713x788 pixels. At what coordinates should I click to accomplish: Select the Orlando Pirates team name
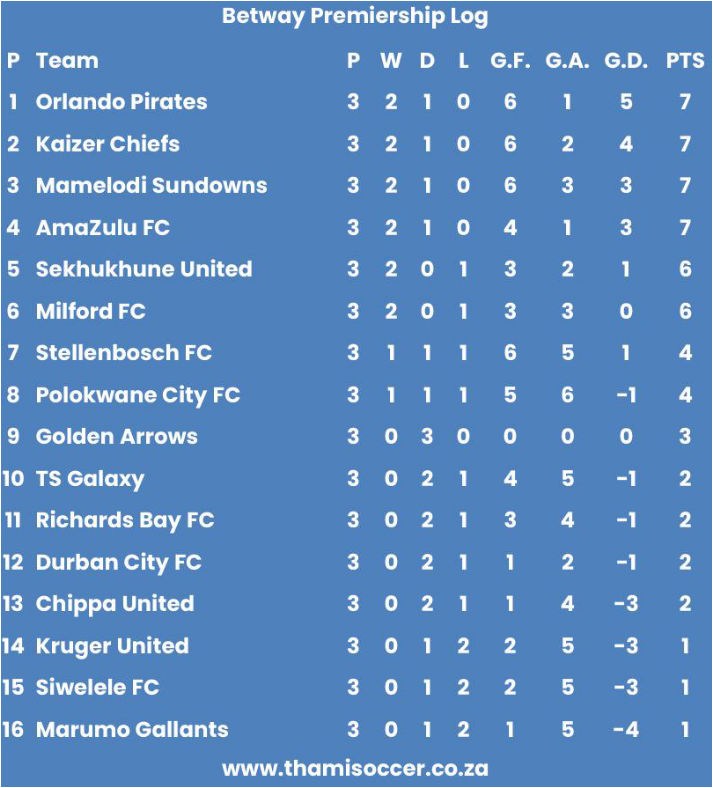pyautogui.click(x=122, y=102)
